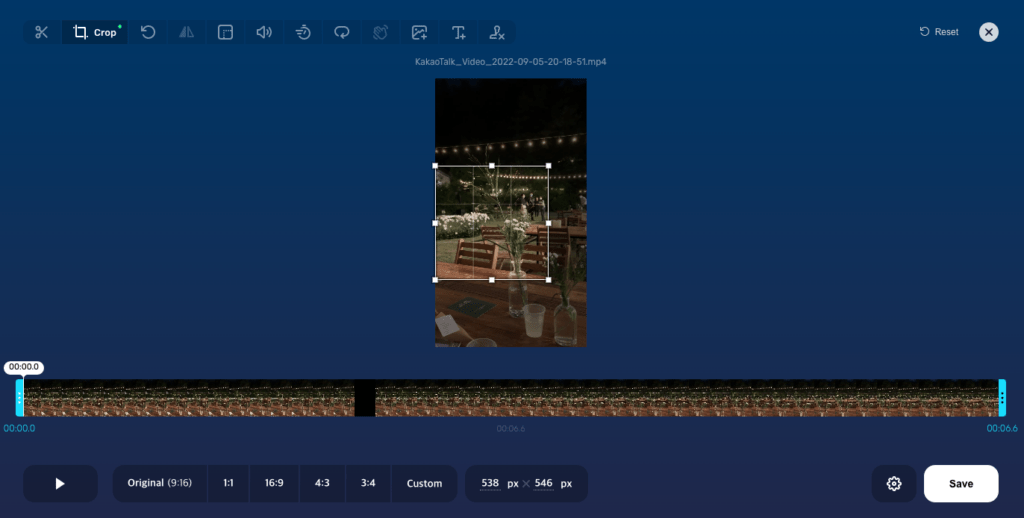The image size is (1024, 518).
Task: Close the editor with X button
Action: tap(989, 32)
